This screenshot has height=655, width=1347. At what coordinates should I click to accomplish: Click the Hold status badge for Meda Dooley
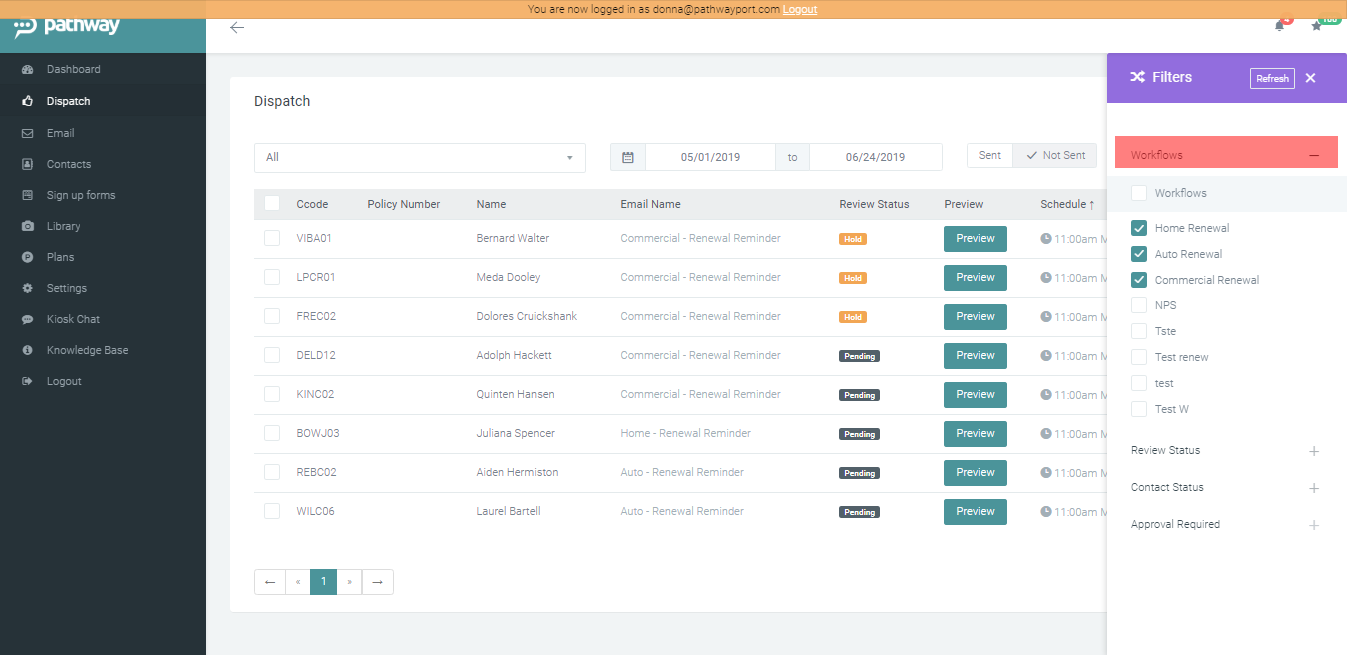[852, 278]
